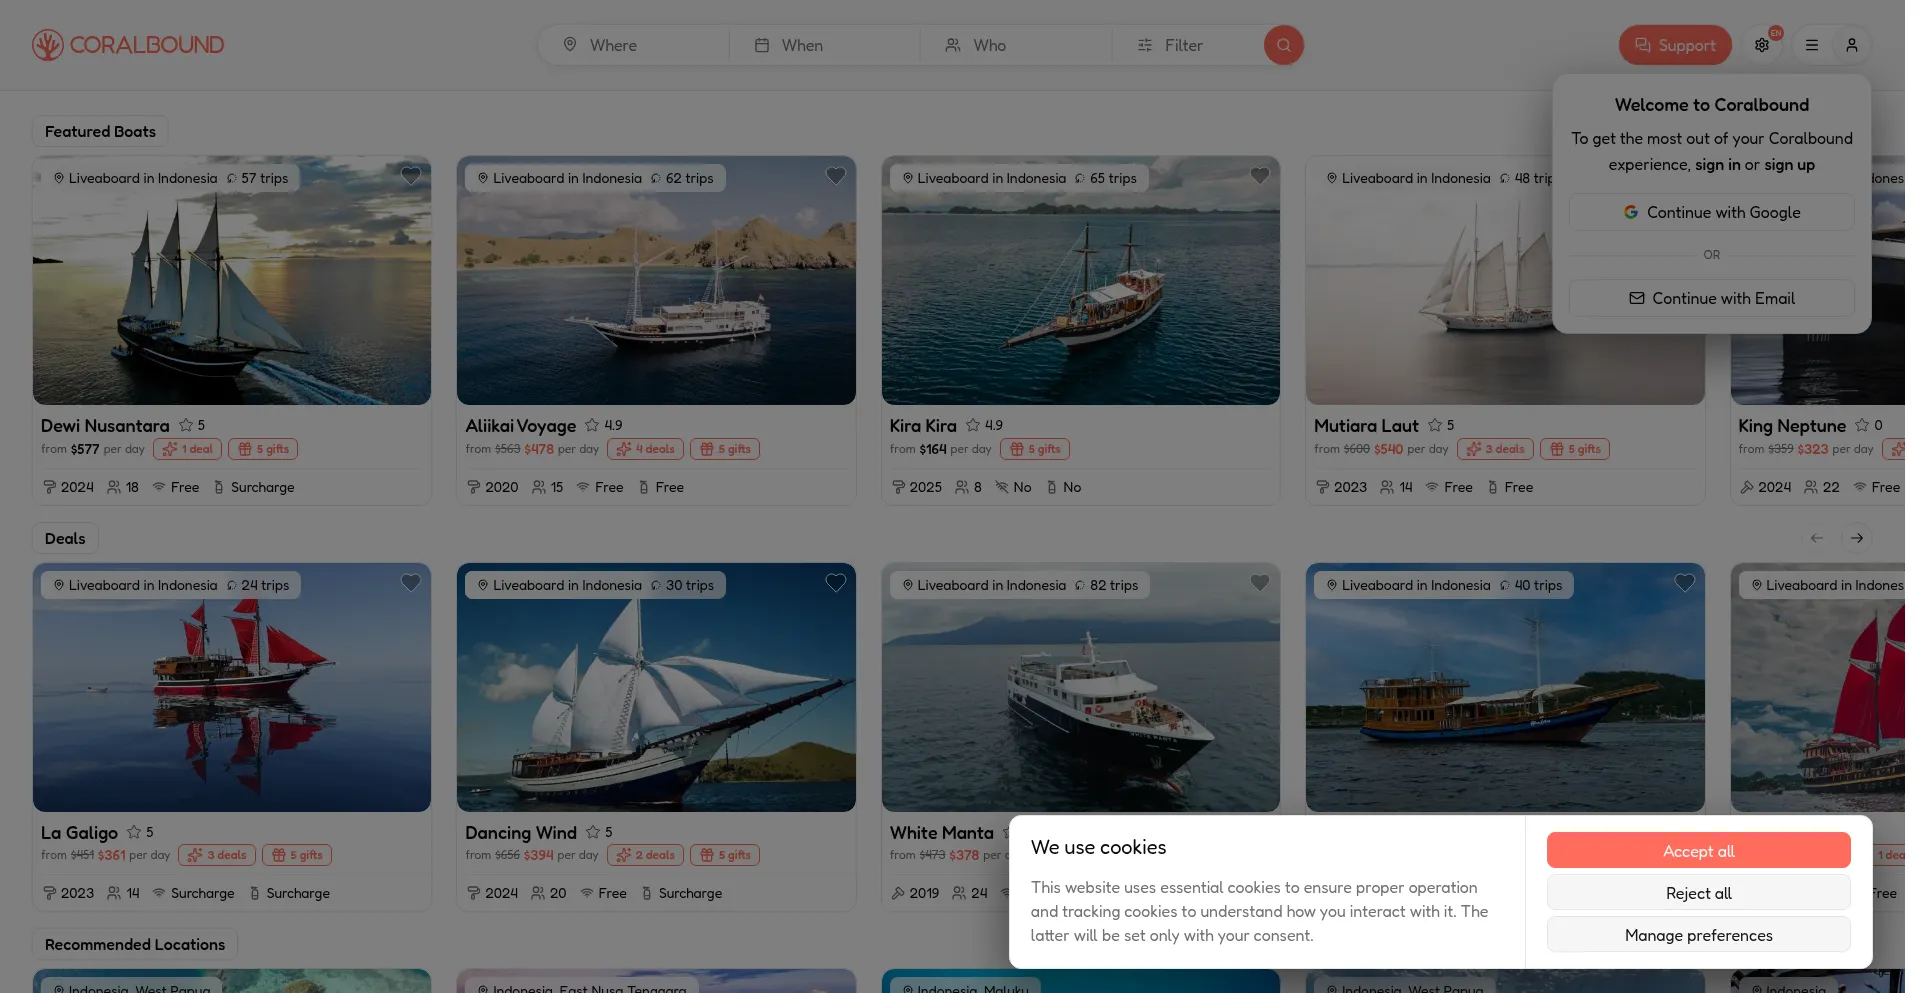Open the hamburger menu icon
Screen dimensions: 1920x993
pos(1811,45)
